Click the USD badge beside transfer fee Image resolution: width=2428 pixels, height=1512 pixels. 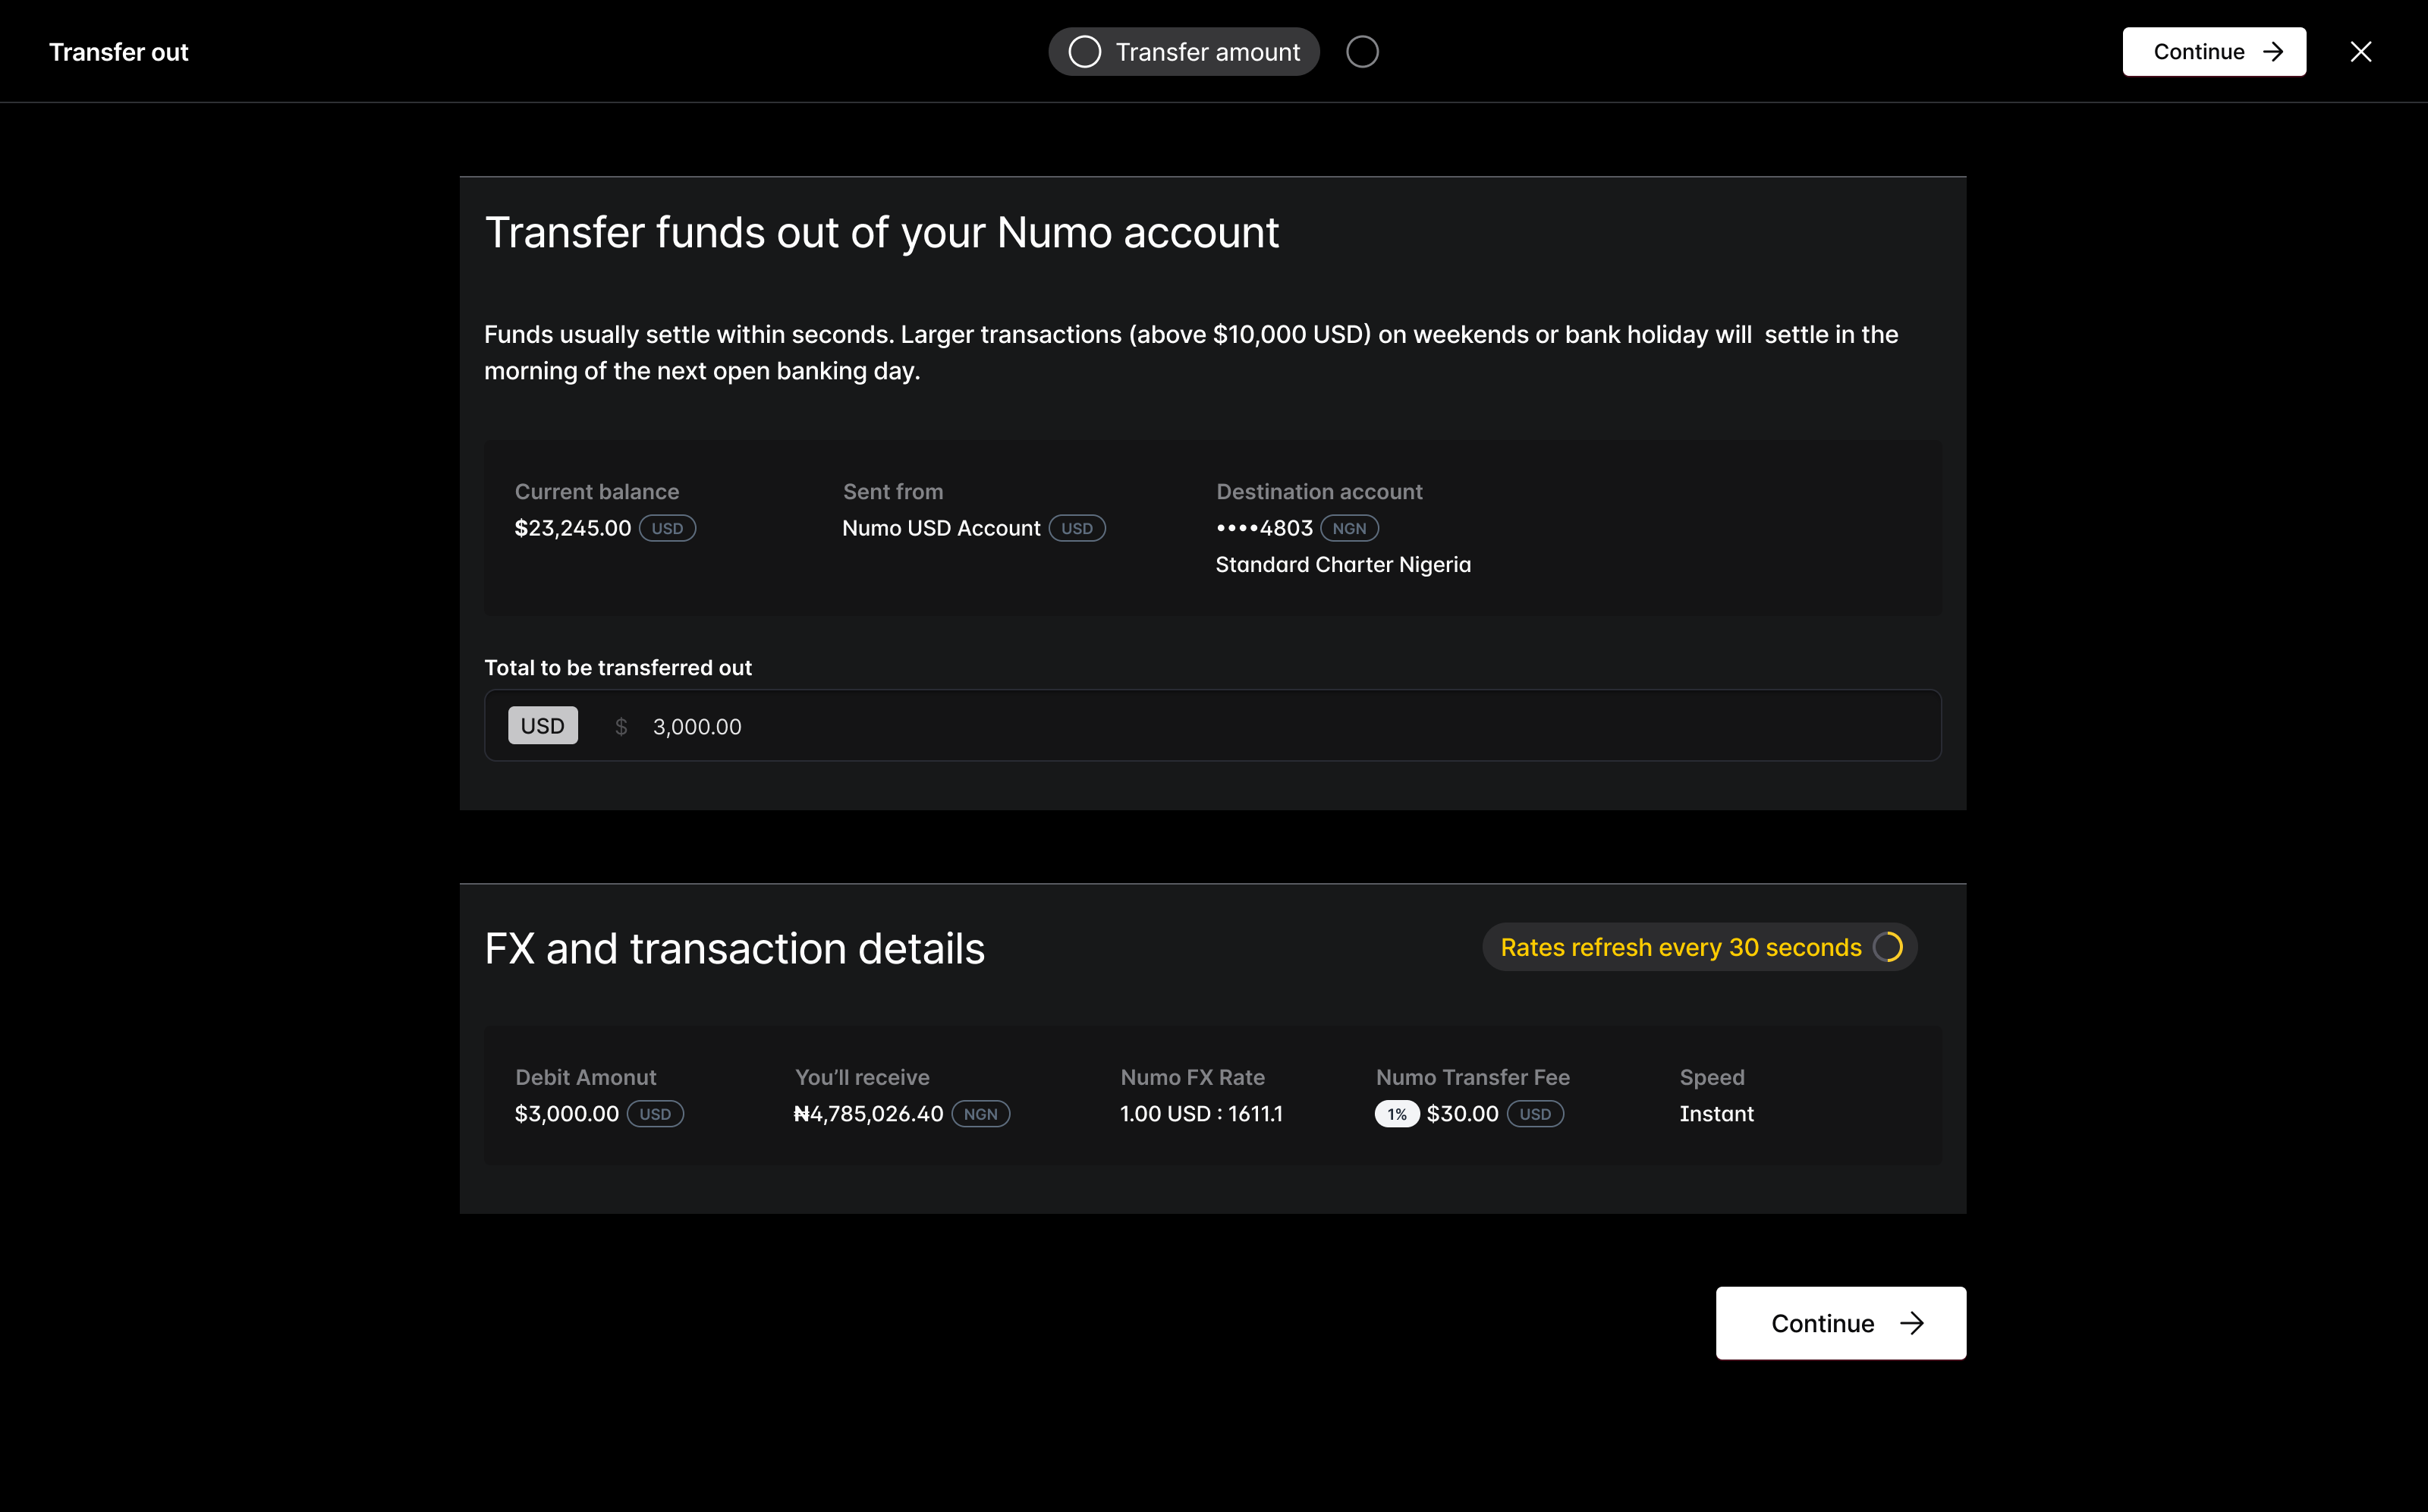coord(1535,1114)
